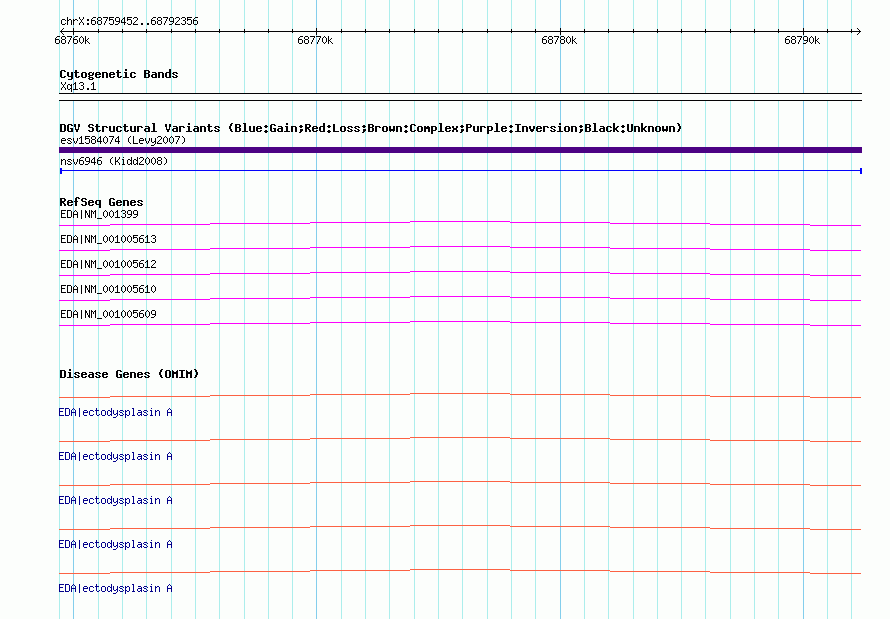The image size is (890, 619).
Task: Click the 68780k ruler tick label
Action: coord(559,40)
